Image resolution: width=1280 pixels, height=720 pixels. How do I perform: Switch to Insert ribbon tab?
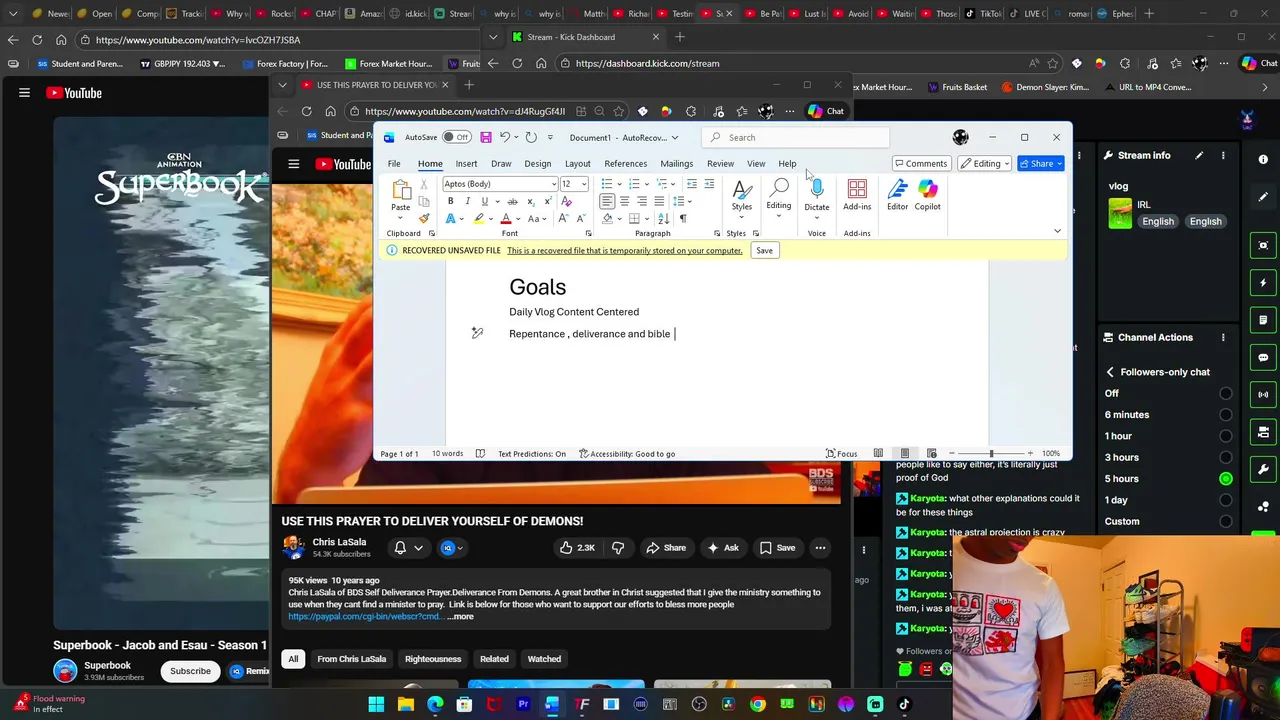(x=466, y=164)
